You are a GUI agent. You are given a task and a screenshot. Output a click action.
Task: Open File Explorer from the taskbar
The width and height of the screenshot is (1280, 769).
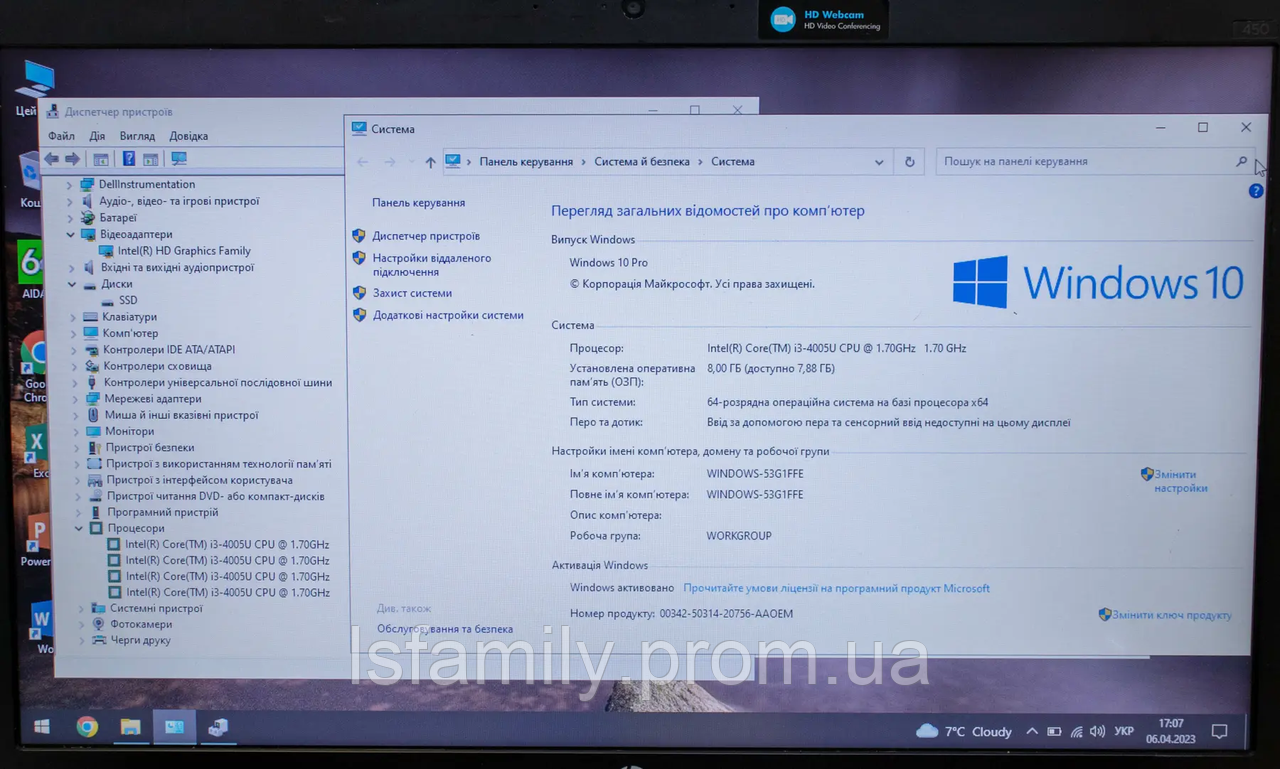130,727
